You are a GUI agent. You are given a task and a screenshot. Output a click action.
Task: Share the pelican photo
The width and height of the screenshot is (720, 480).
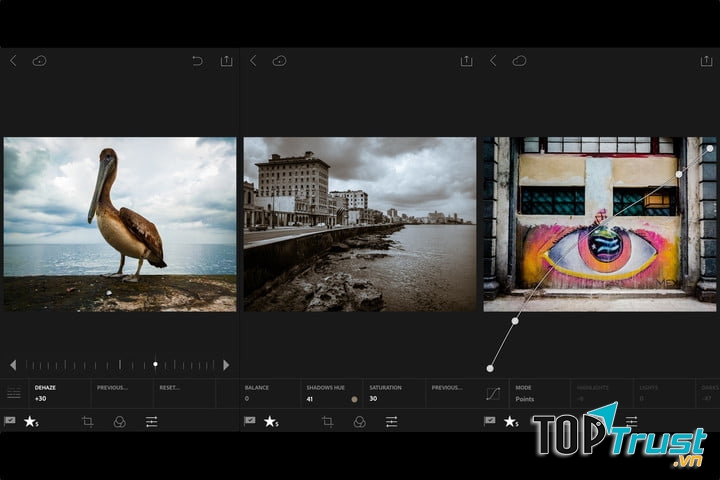pyautogui.click(x=226, y=61)
